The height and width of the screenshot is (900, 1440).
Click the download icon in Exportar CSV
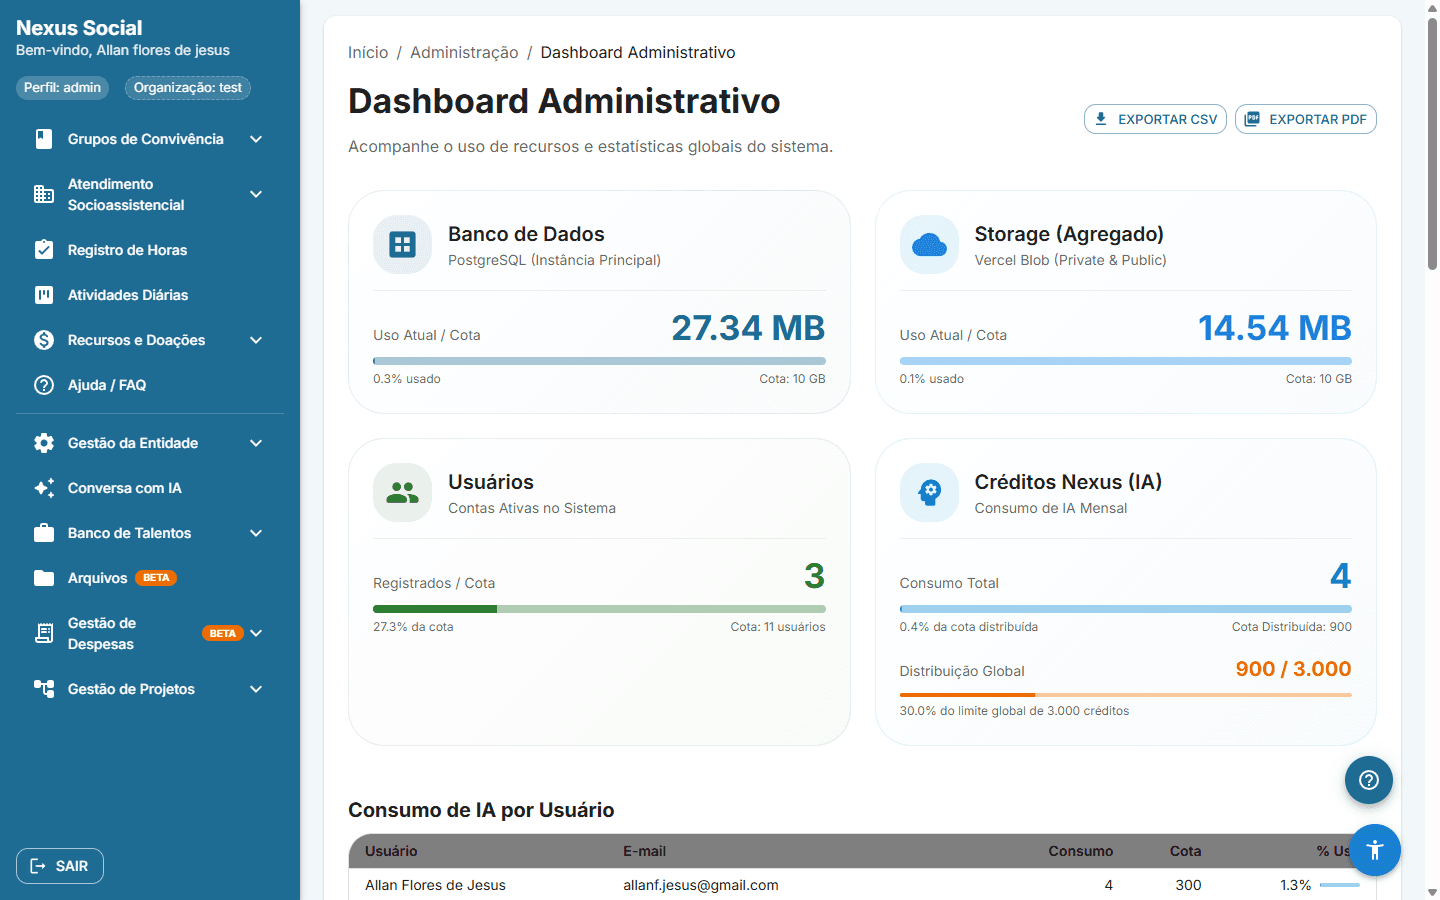point(1101,119)
